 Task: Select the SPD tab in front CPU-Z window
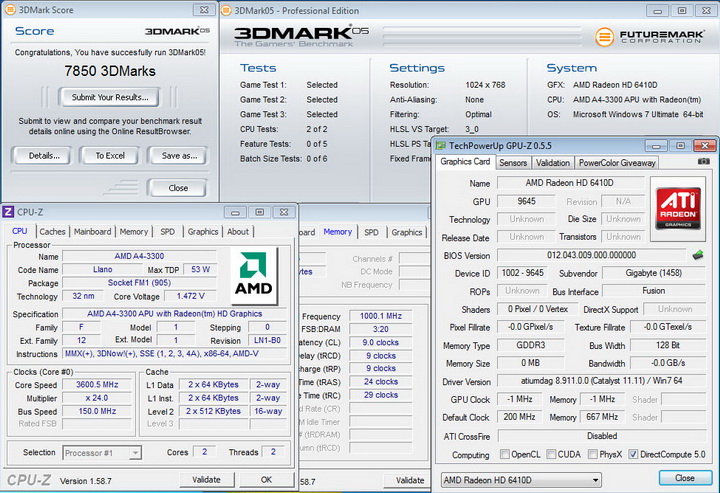(x=168, y=232)
